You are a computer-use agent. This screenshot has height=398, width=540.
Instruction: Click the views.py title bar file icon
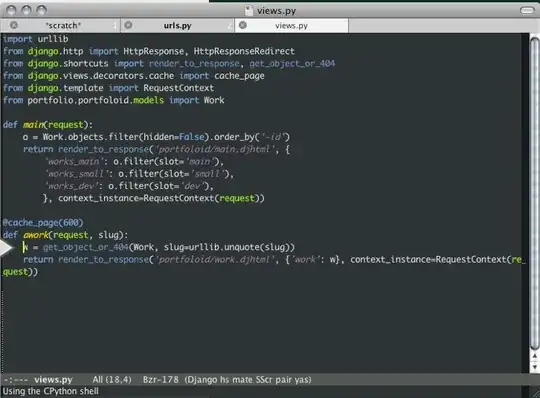(x=249, y=10)
